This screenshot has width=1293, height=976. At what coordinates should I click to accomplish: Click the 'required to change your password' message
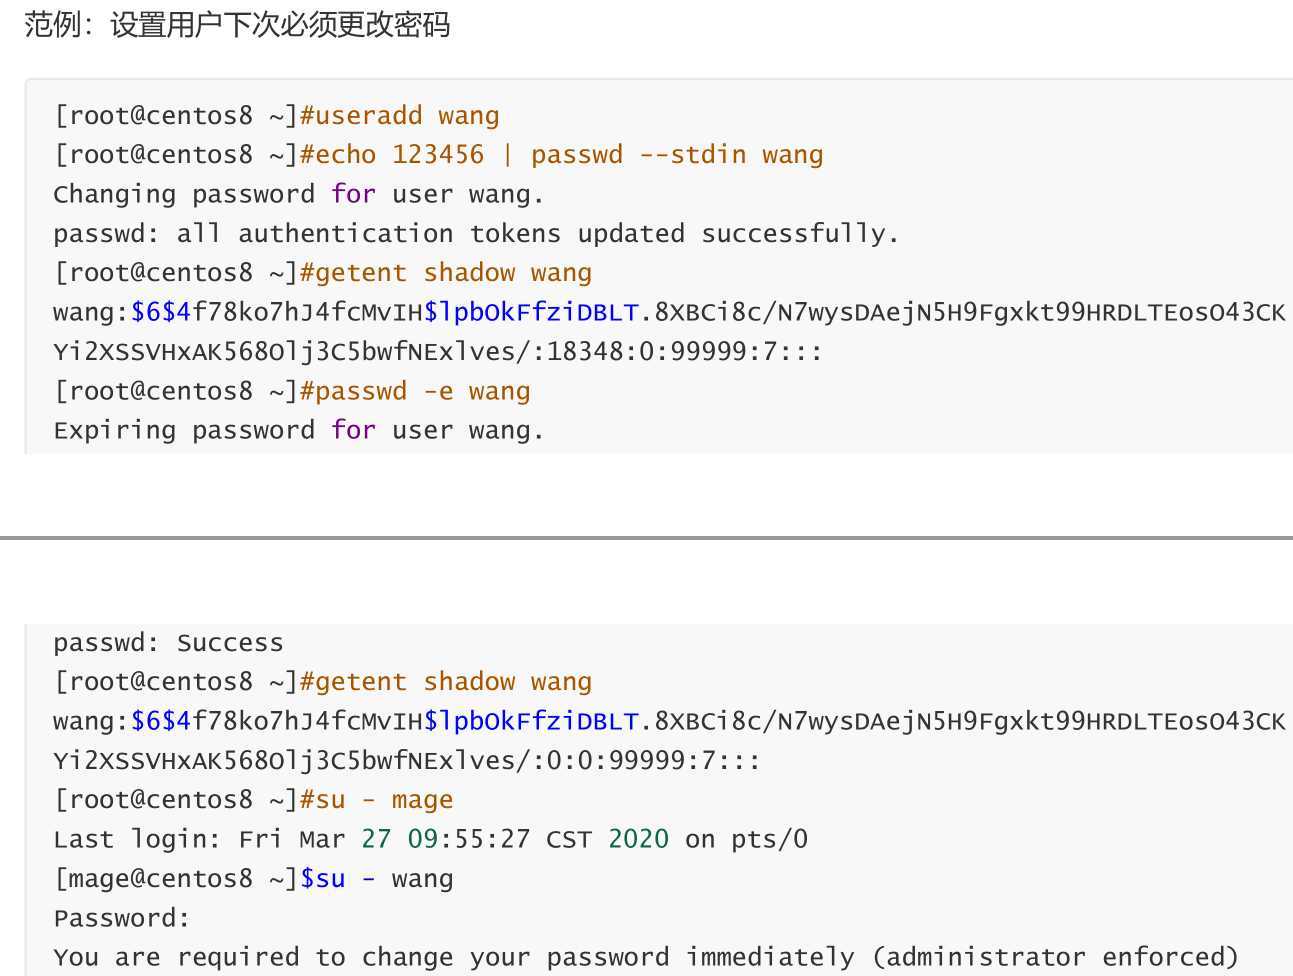pyautogui.click(x=646, y=958)
